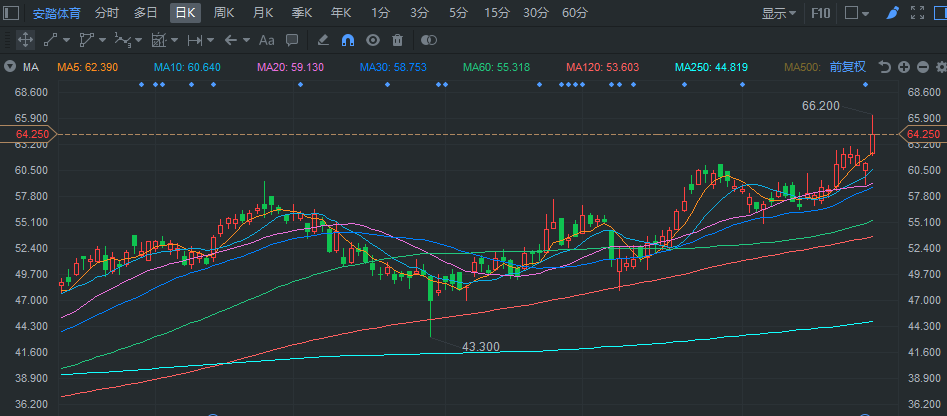Click the undo/reset arrow icon

885,67
